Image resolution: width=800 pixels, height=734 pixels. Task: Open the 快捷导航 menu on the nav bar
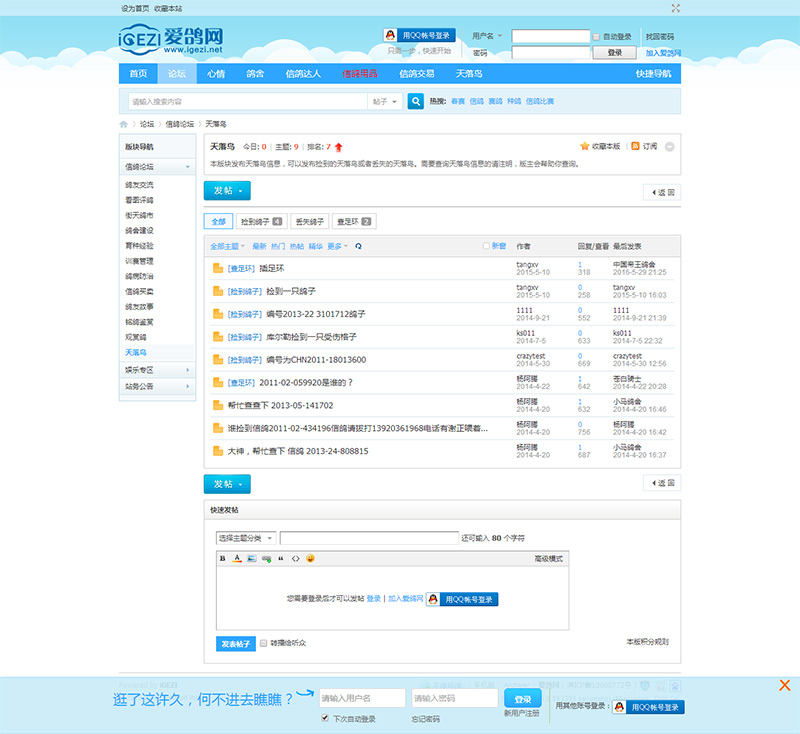(x=654, y=73)
